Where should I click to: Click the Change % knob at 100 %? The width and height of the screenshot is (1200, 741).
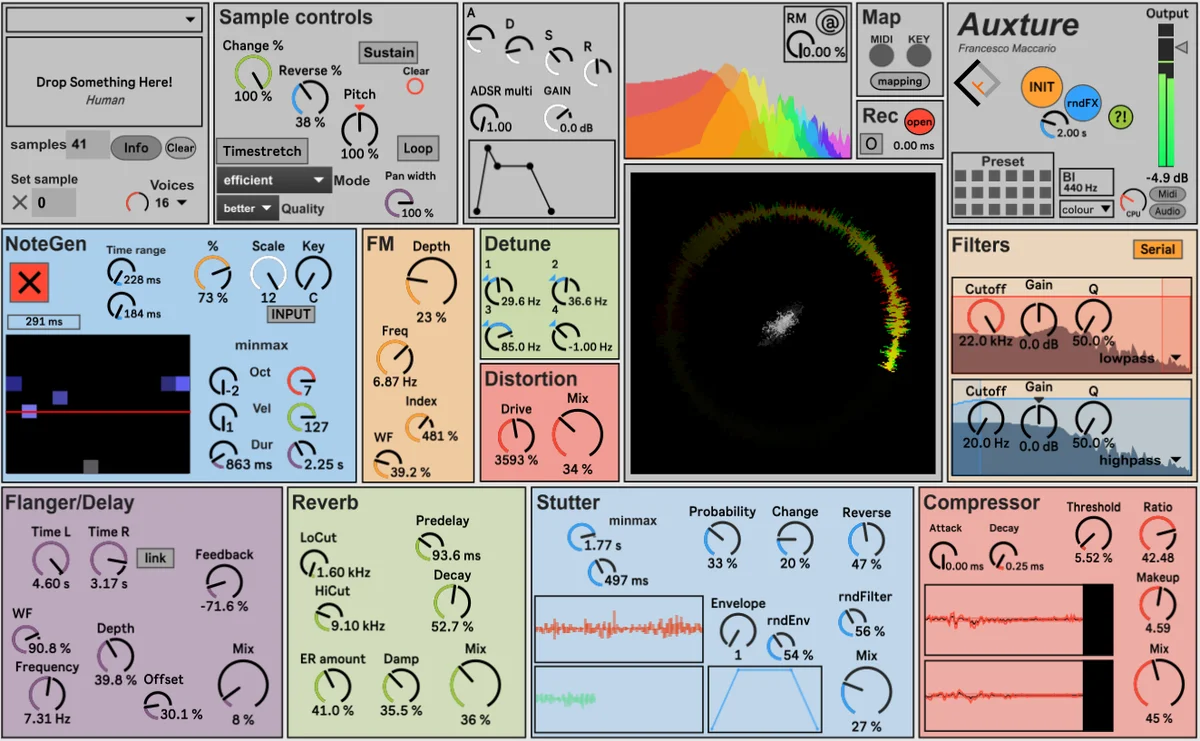[253, 72]
